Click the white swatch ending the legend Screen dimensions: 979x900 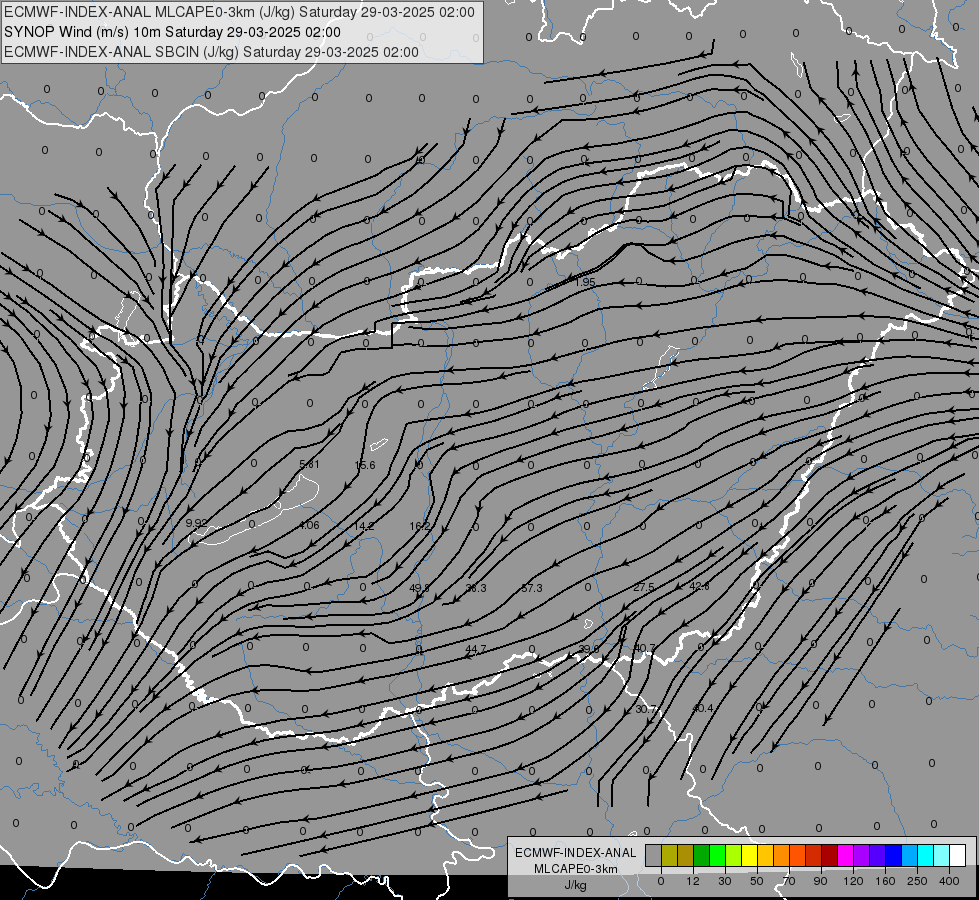click(x=958, y=855)
